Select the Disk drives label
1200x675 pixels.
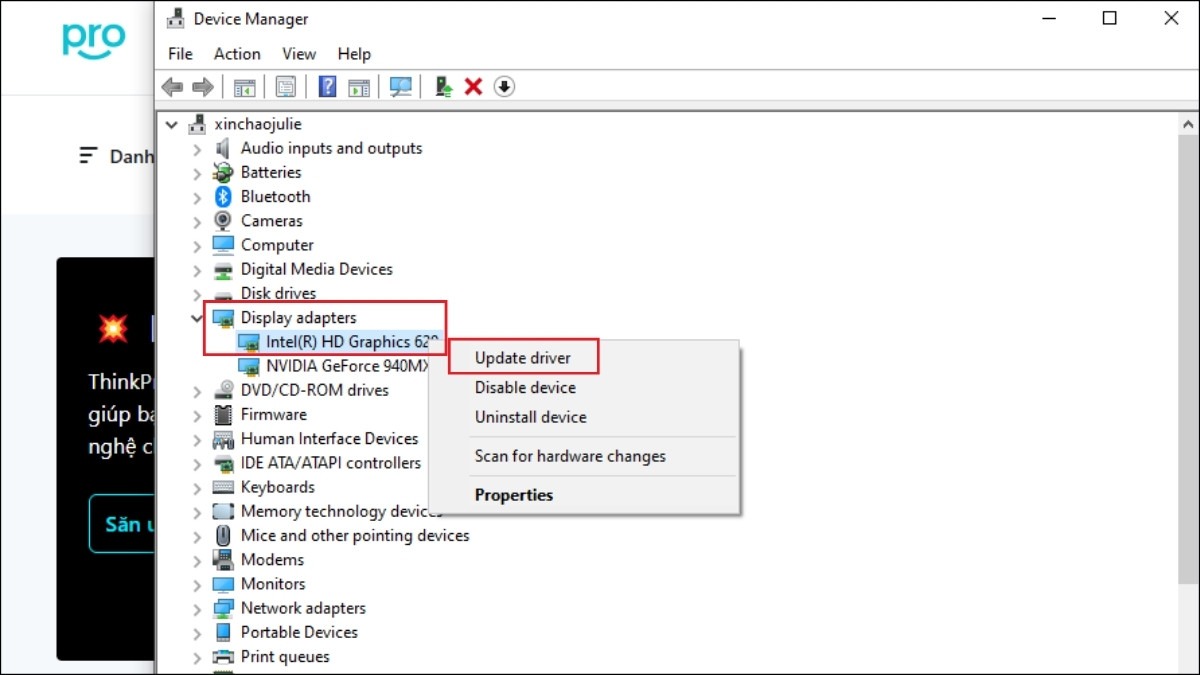(278, 294)
